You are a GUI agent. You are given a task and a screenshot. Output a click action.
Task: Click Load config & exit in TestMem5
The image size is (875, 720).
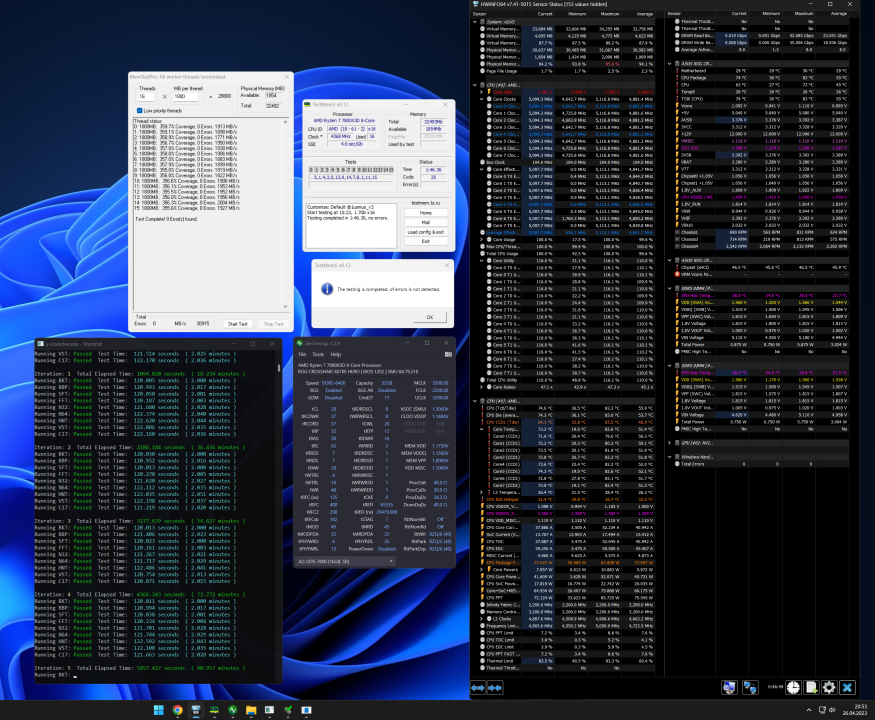tap(426, 231)
